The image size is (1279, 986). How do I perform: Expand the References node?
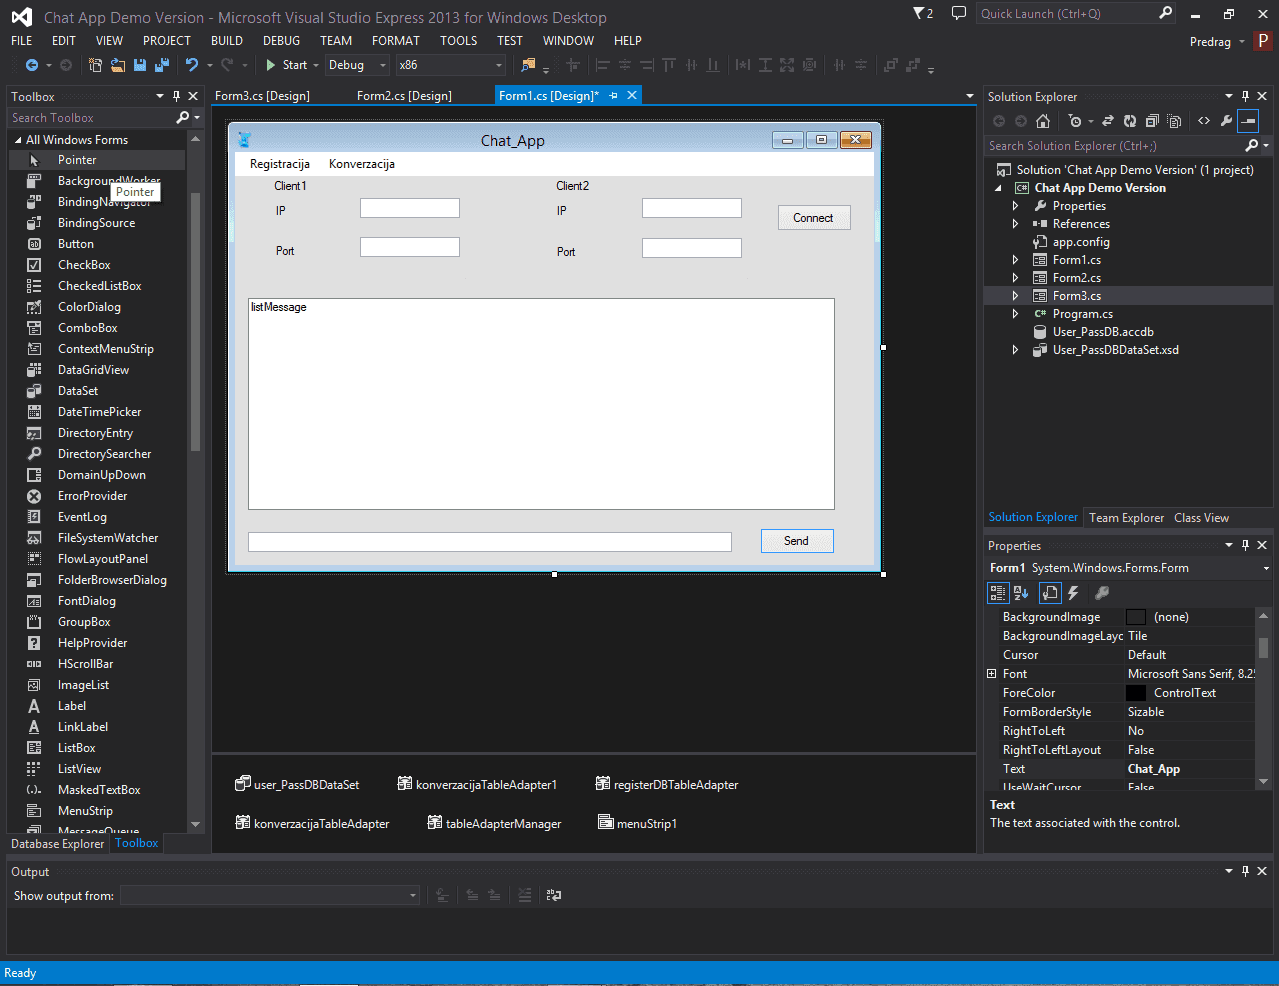point(1016,224)
